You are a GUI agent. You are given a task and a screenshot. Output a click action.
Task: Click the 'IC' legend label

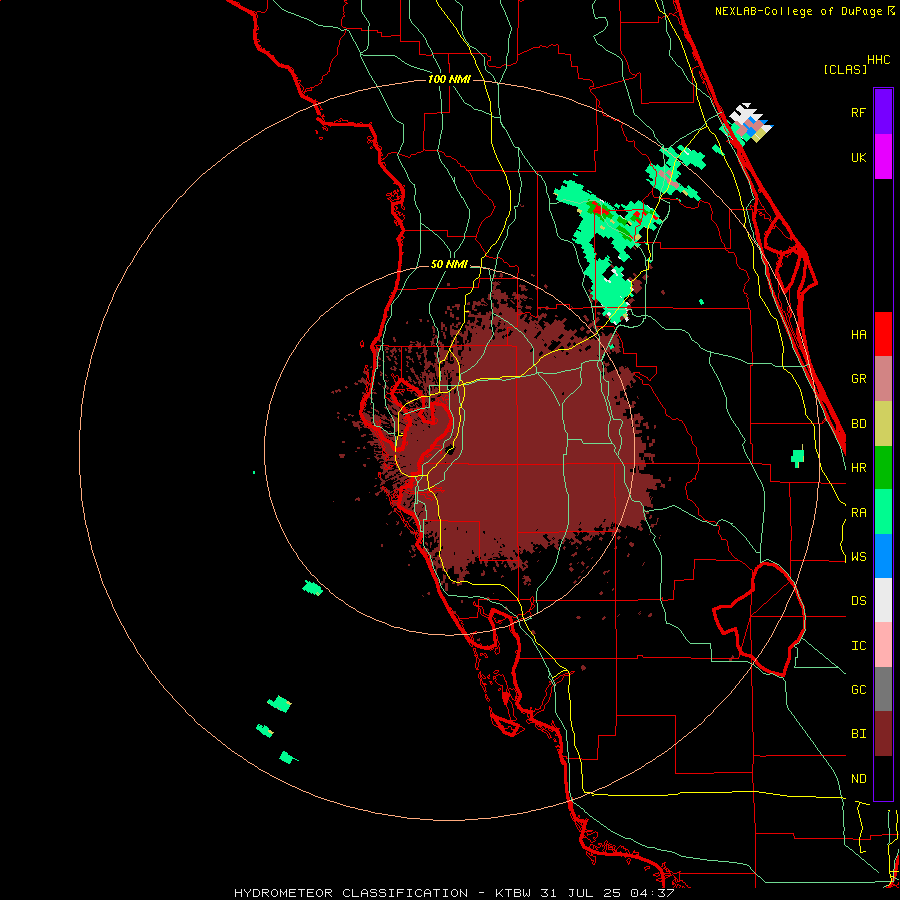tap(858, 646)
